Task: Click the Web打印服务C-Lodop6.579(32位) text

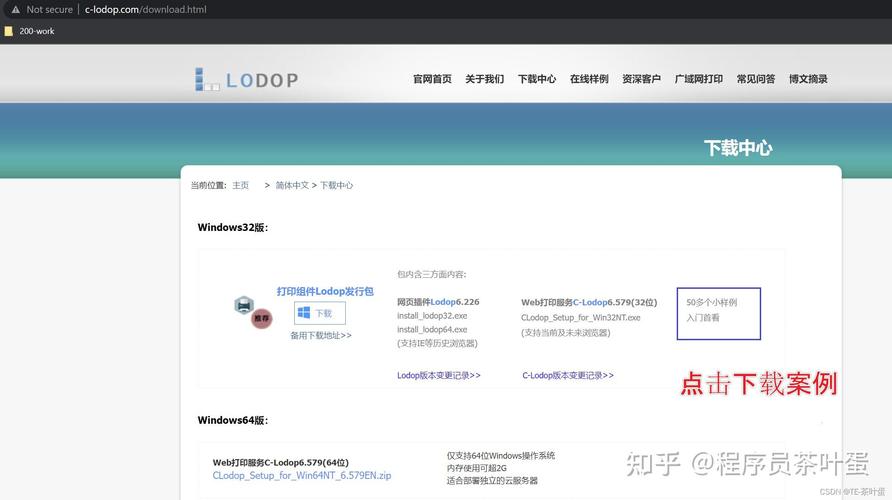Action: pyautogui.click(x=589, y=303)
